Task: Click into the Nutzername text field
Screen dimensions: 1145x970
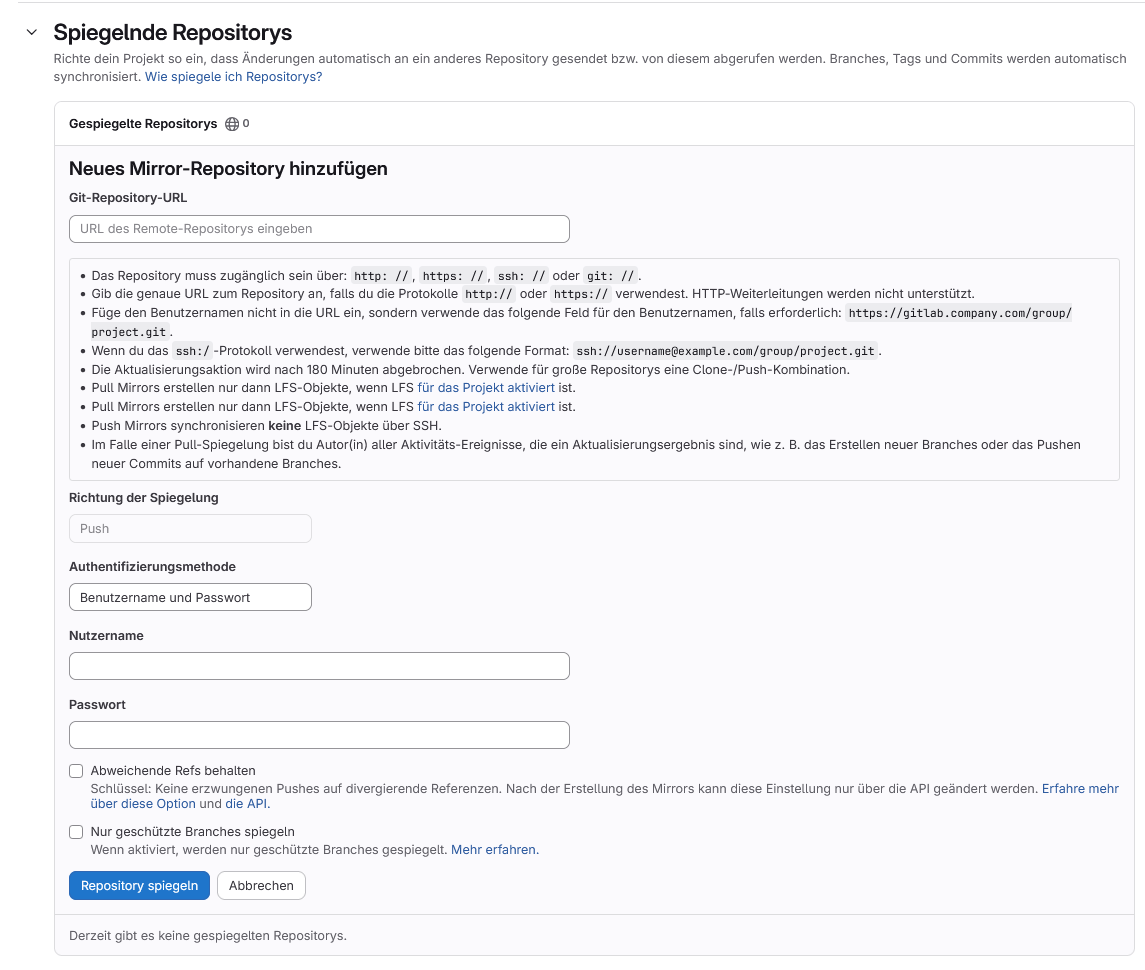Action: pyautogui.click(x=319, y=666)
